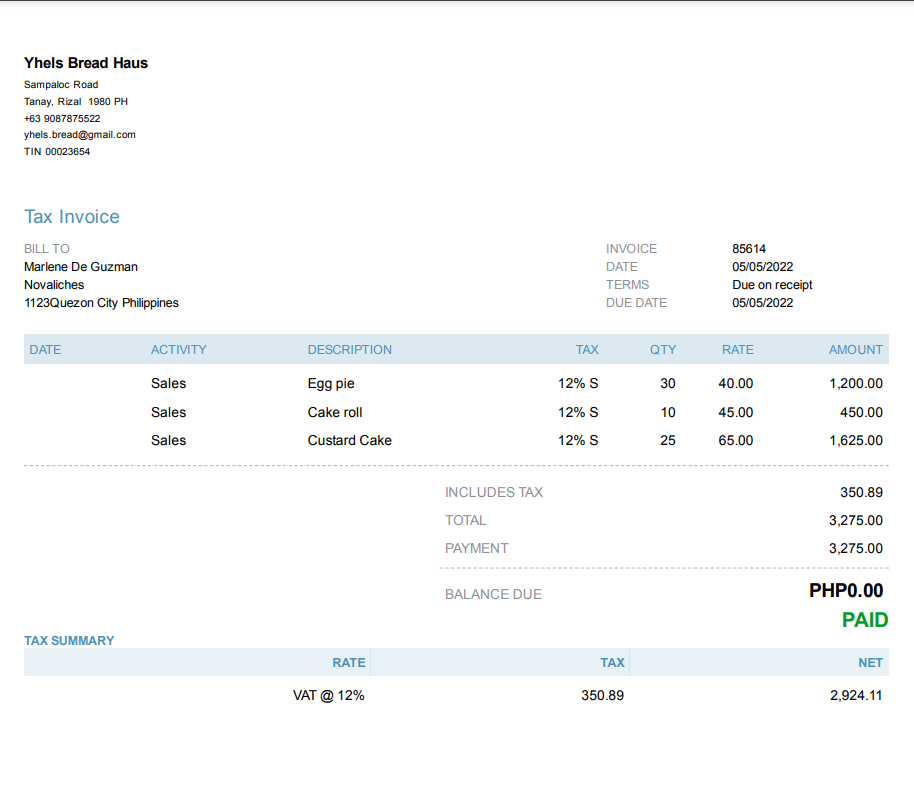This screenshot has height=787, width=914.
Task: Click the RATE header in the tax summary
Action: coord(349,663)
